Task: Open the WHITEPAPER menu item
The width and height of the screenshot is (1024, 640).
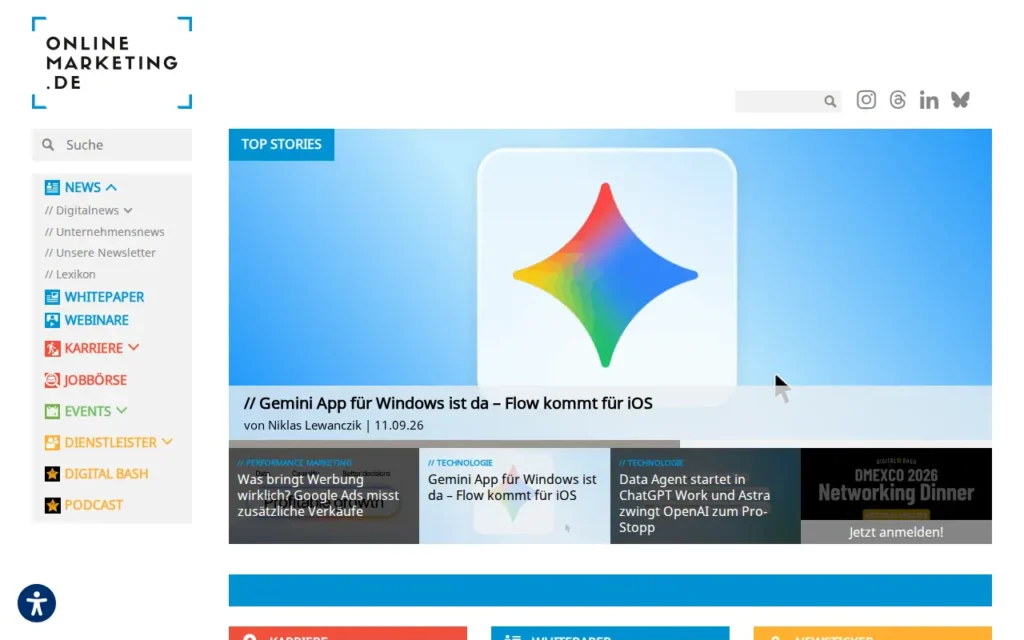Action: (104, 297)
